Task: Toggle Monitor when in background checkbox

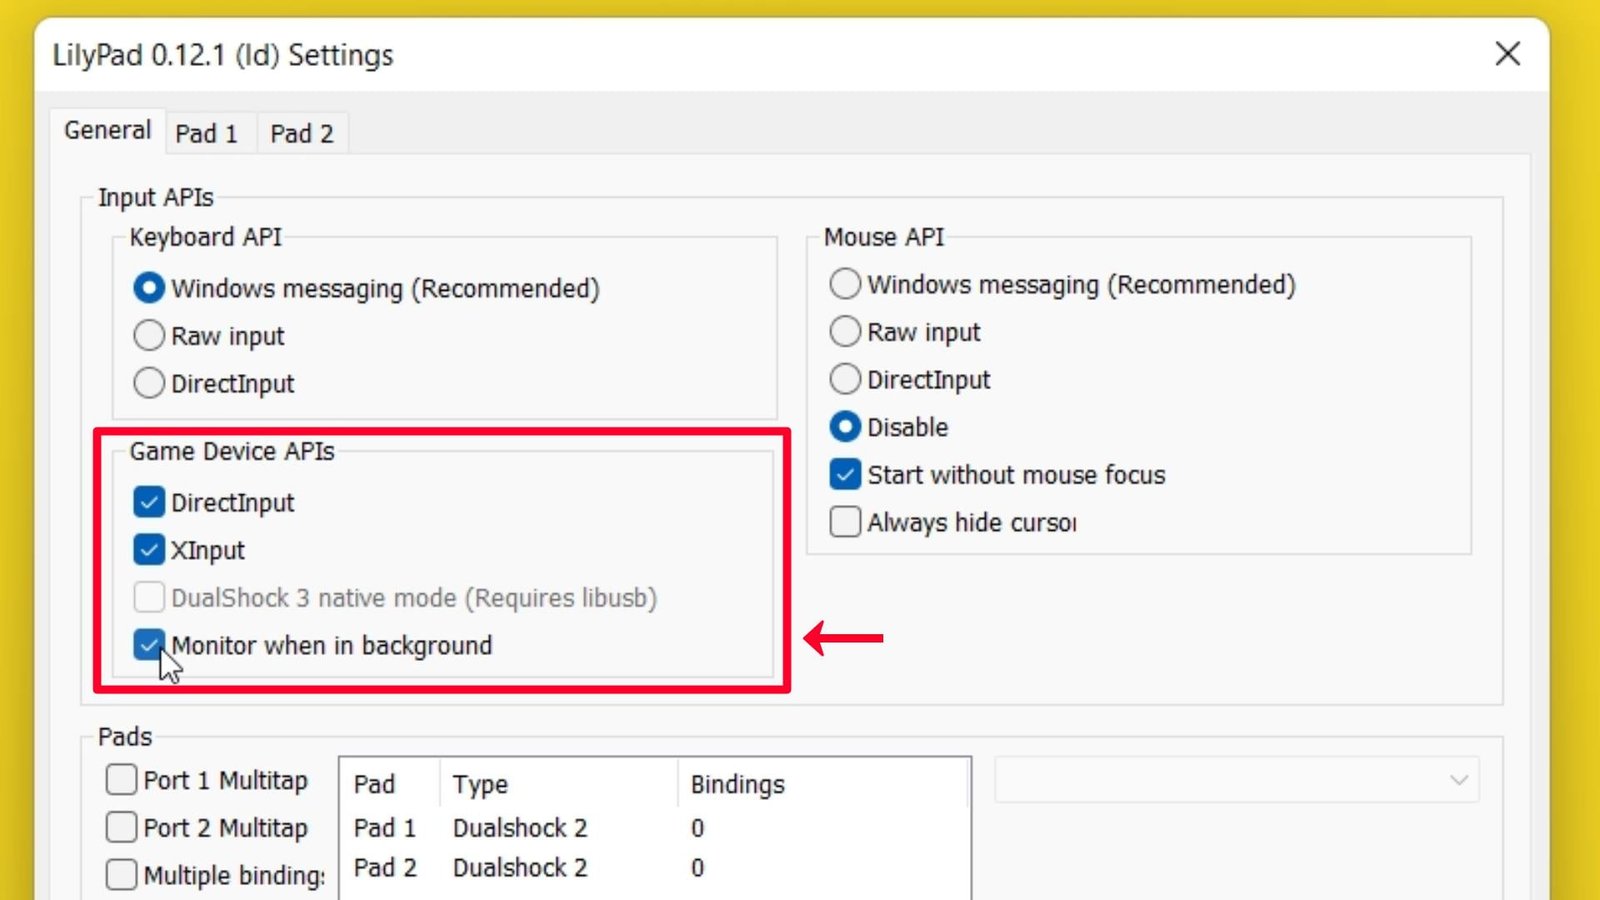Action: [149, 645]
